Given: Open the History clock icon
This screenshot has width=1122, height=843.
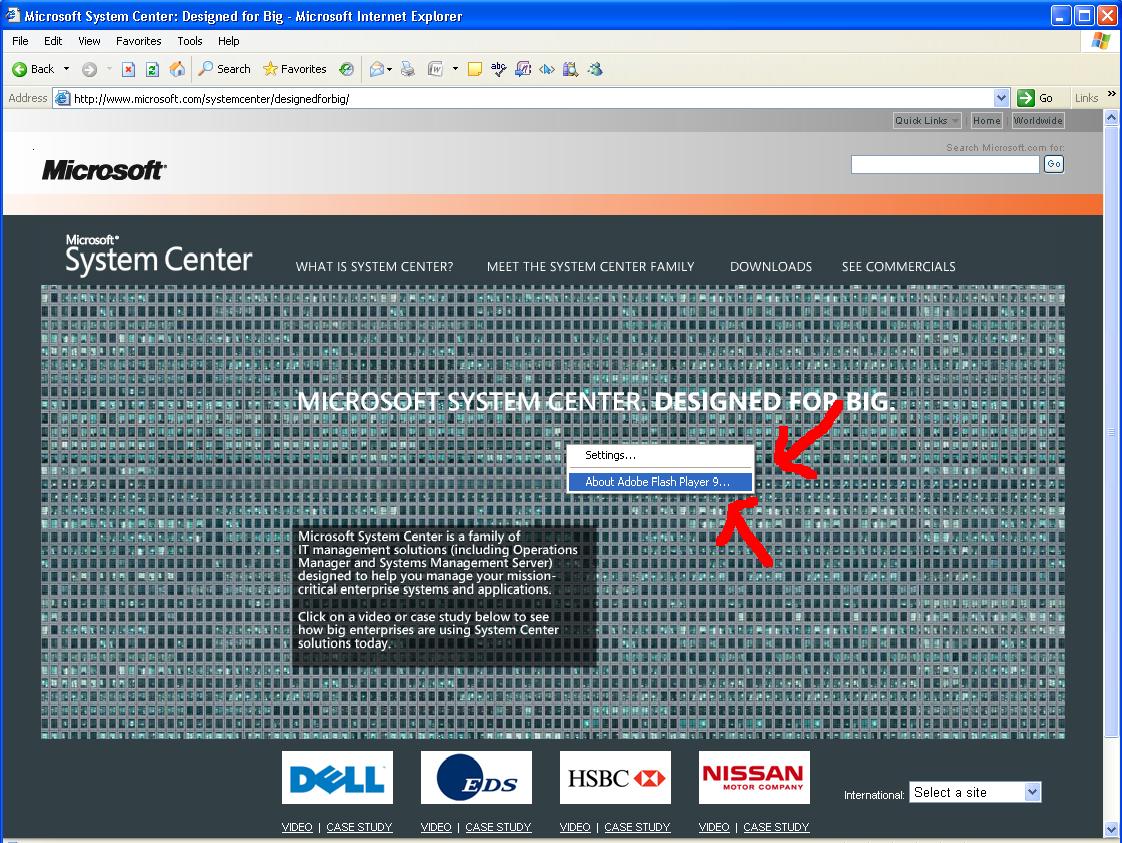Looking at the screenshot, I should click(x=346, y=69).
